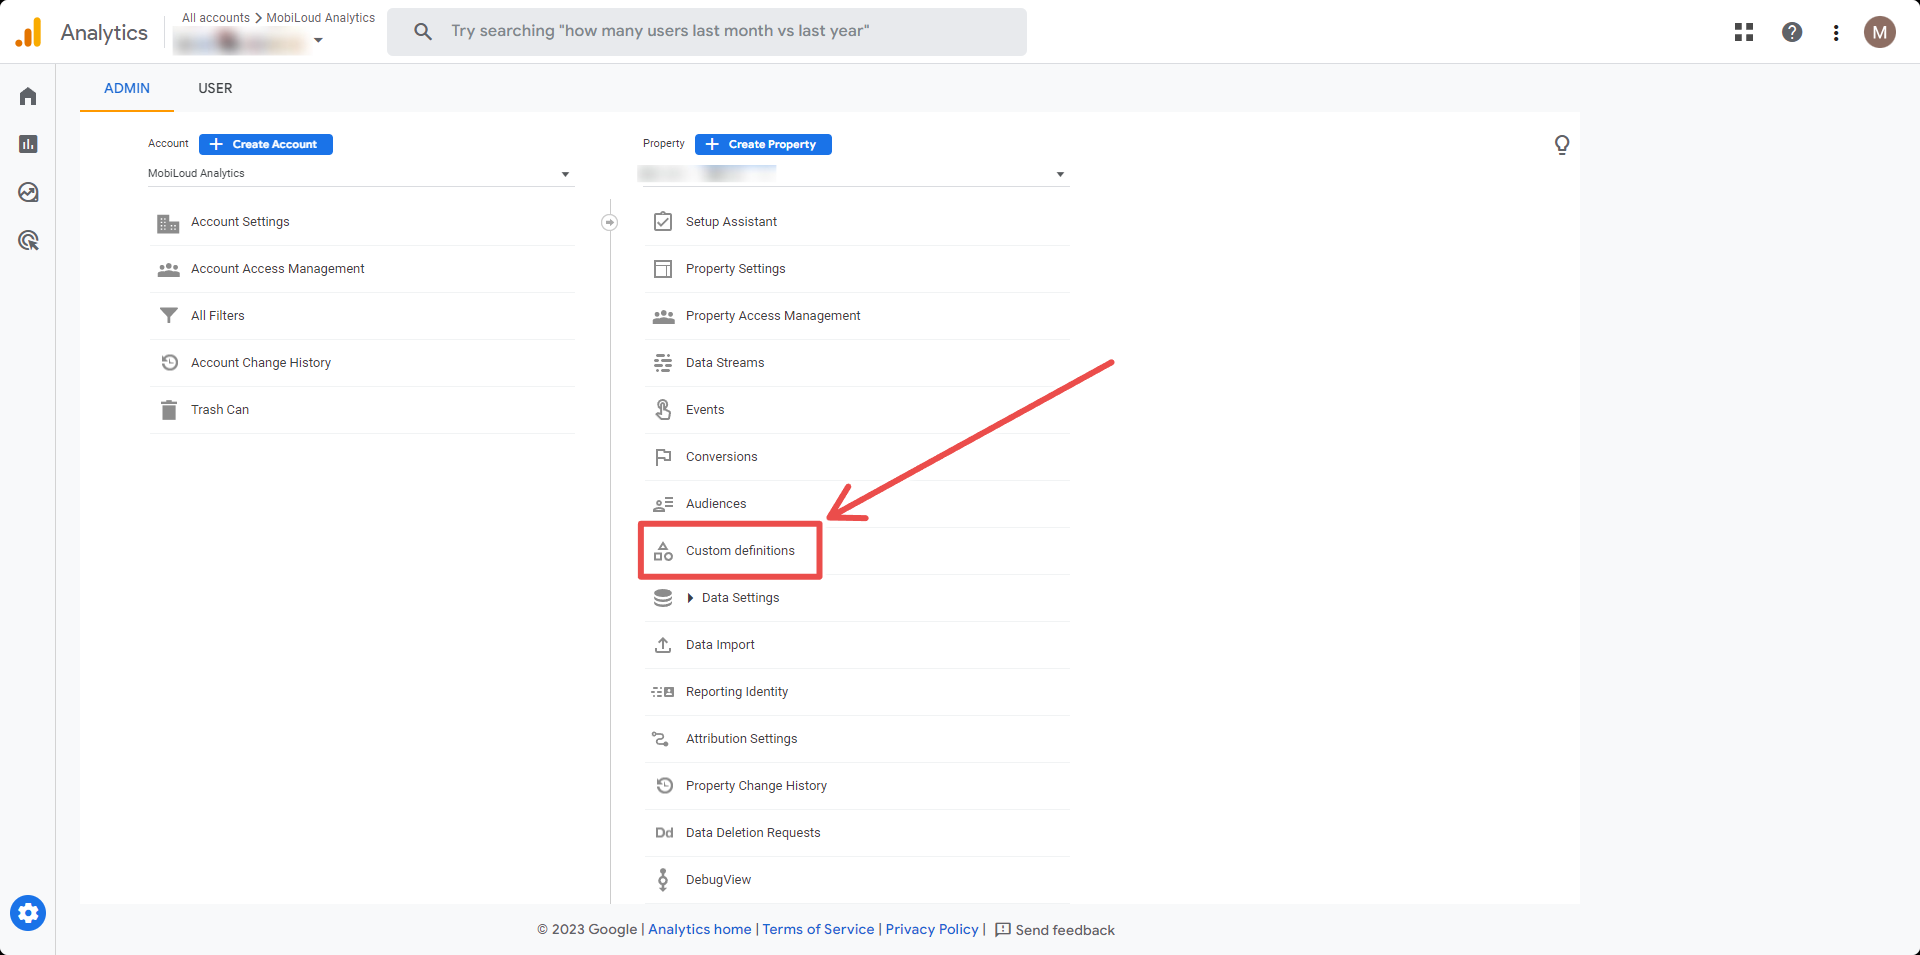1920x955 pixels.
Task: Click the Account Access Management people icon
Action: click(168, 269)
